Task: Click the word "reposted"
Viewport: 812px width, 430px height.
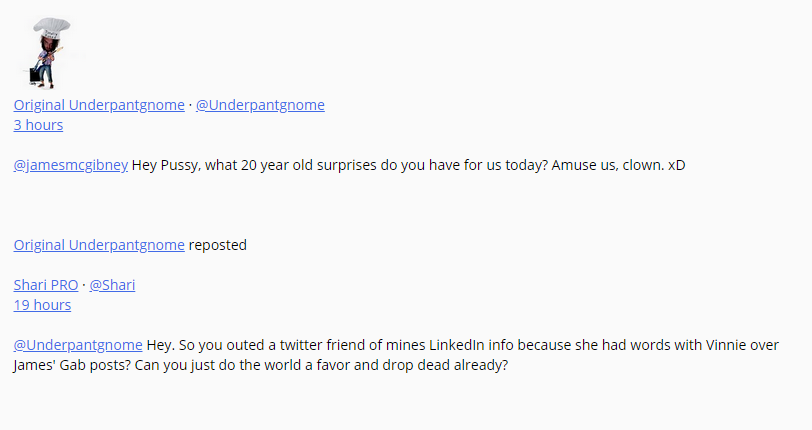Action: tap(218, 245)
